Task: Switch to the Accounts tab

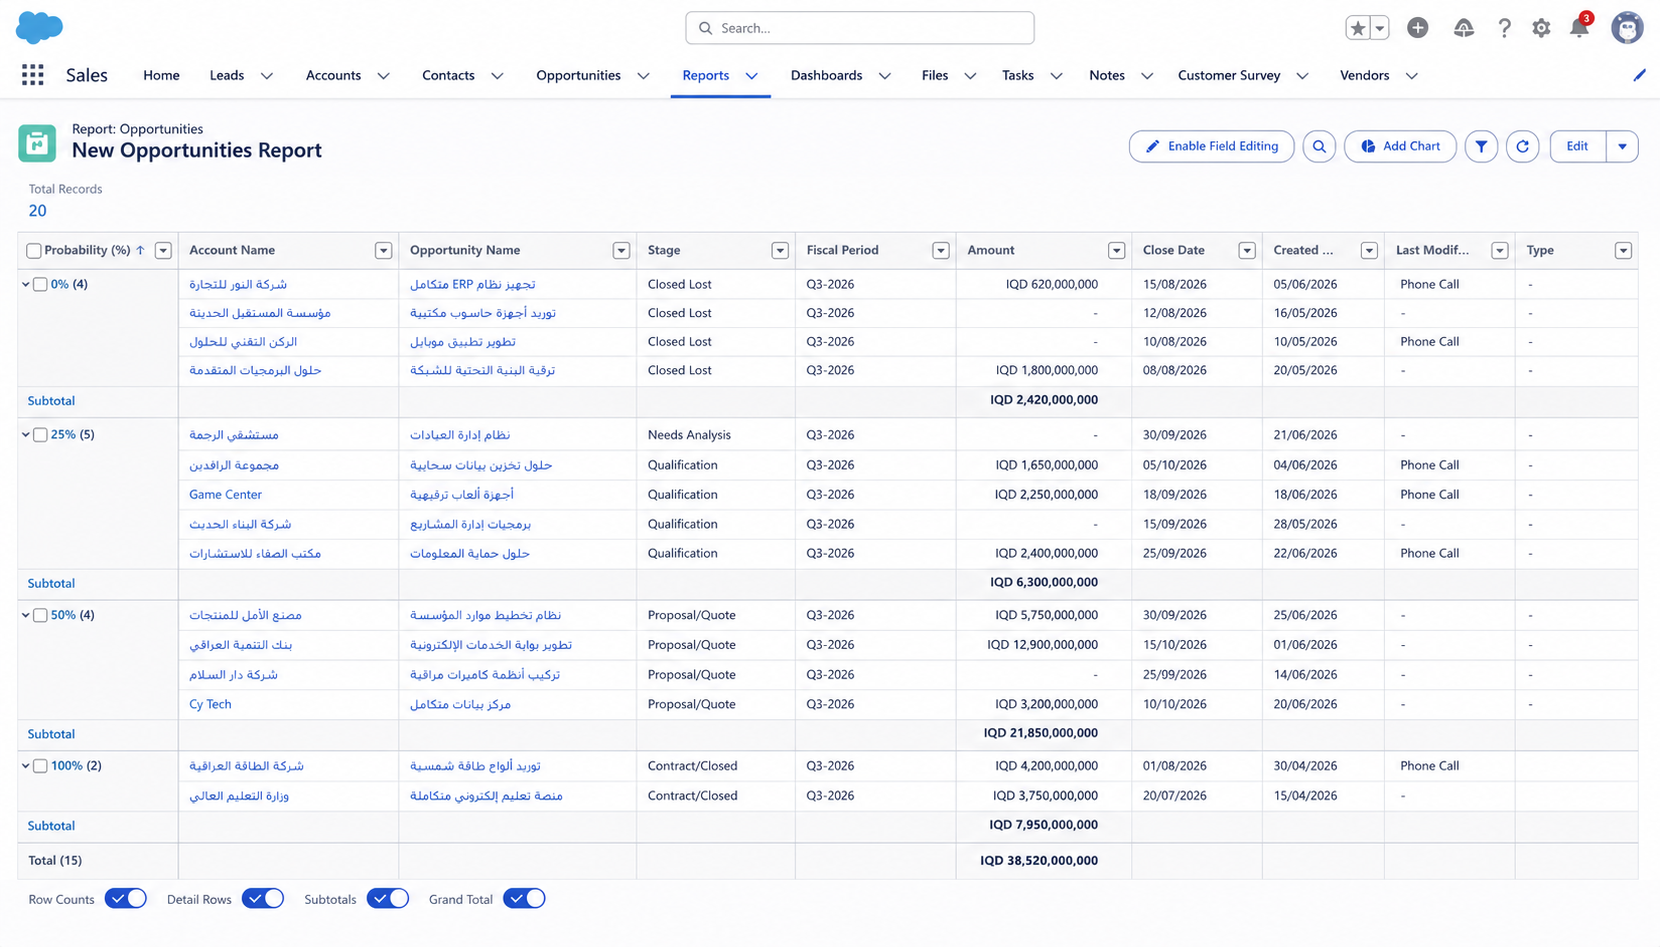Action: (333, 75)
